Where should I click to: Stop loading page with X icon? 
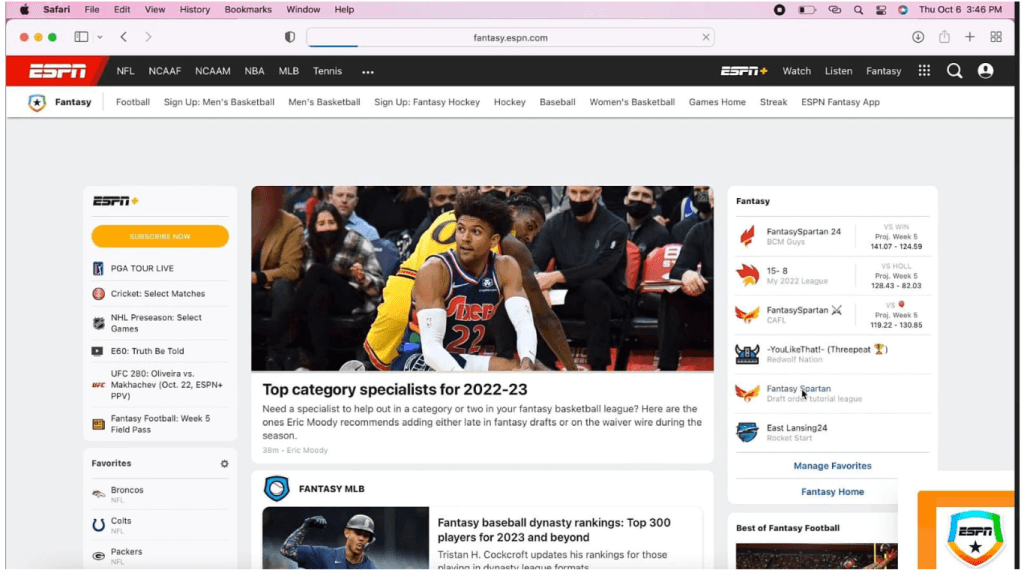[x=705, y=37]
